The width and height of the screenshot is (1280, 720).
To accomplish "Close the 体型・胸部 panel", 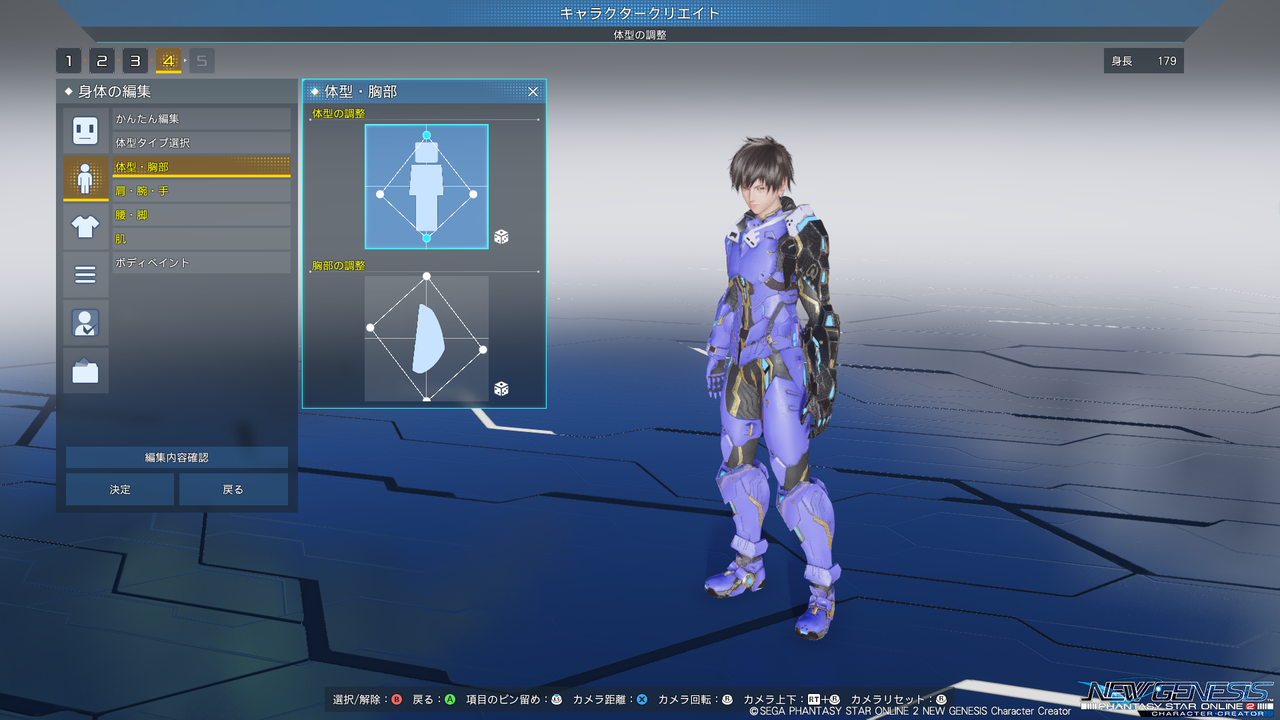I will 533,92.
